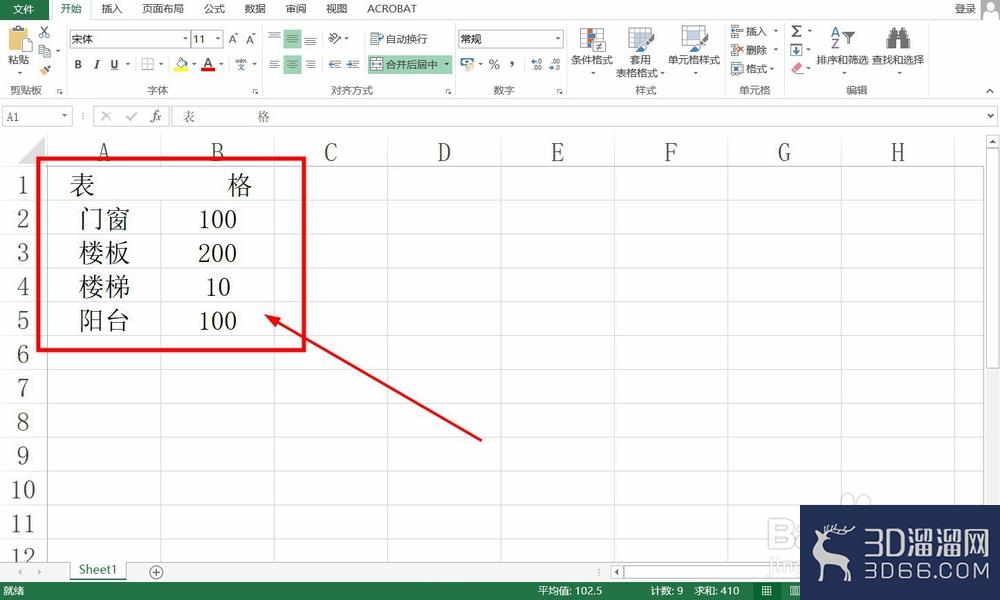This screenshot has height=600, width=1000.
Task: Open the font size 11 dropdown
Action: pos(218,39)
